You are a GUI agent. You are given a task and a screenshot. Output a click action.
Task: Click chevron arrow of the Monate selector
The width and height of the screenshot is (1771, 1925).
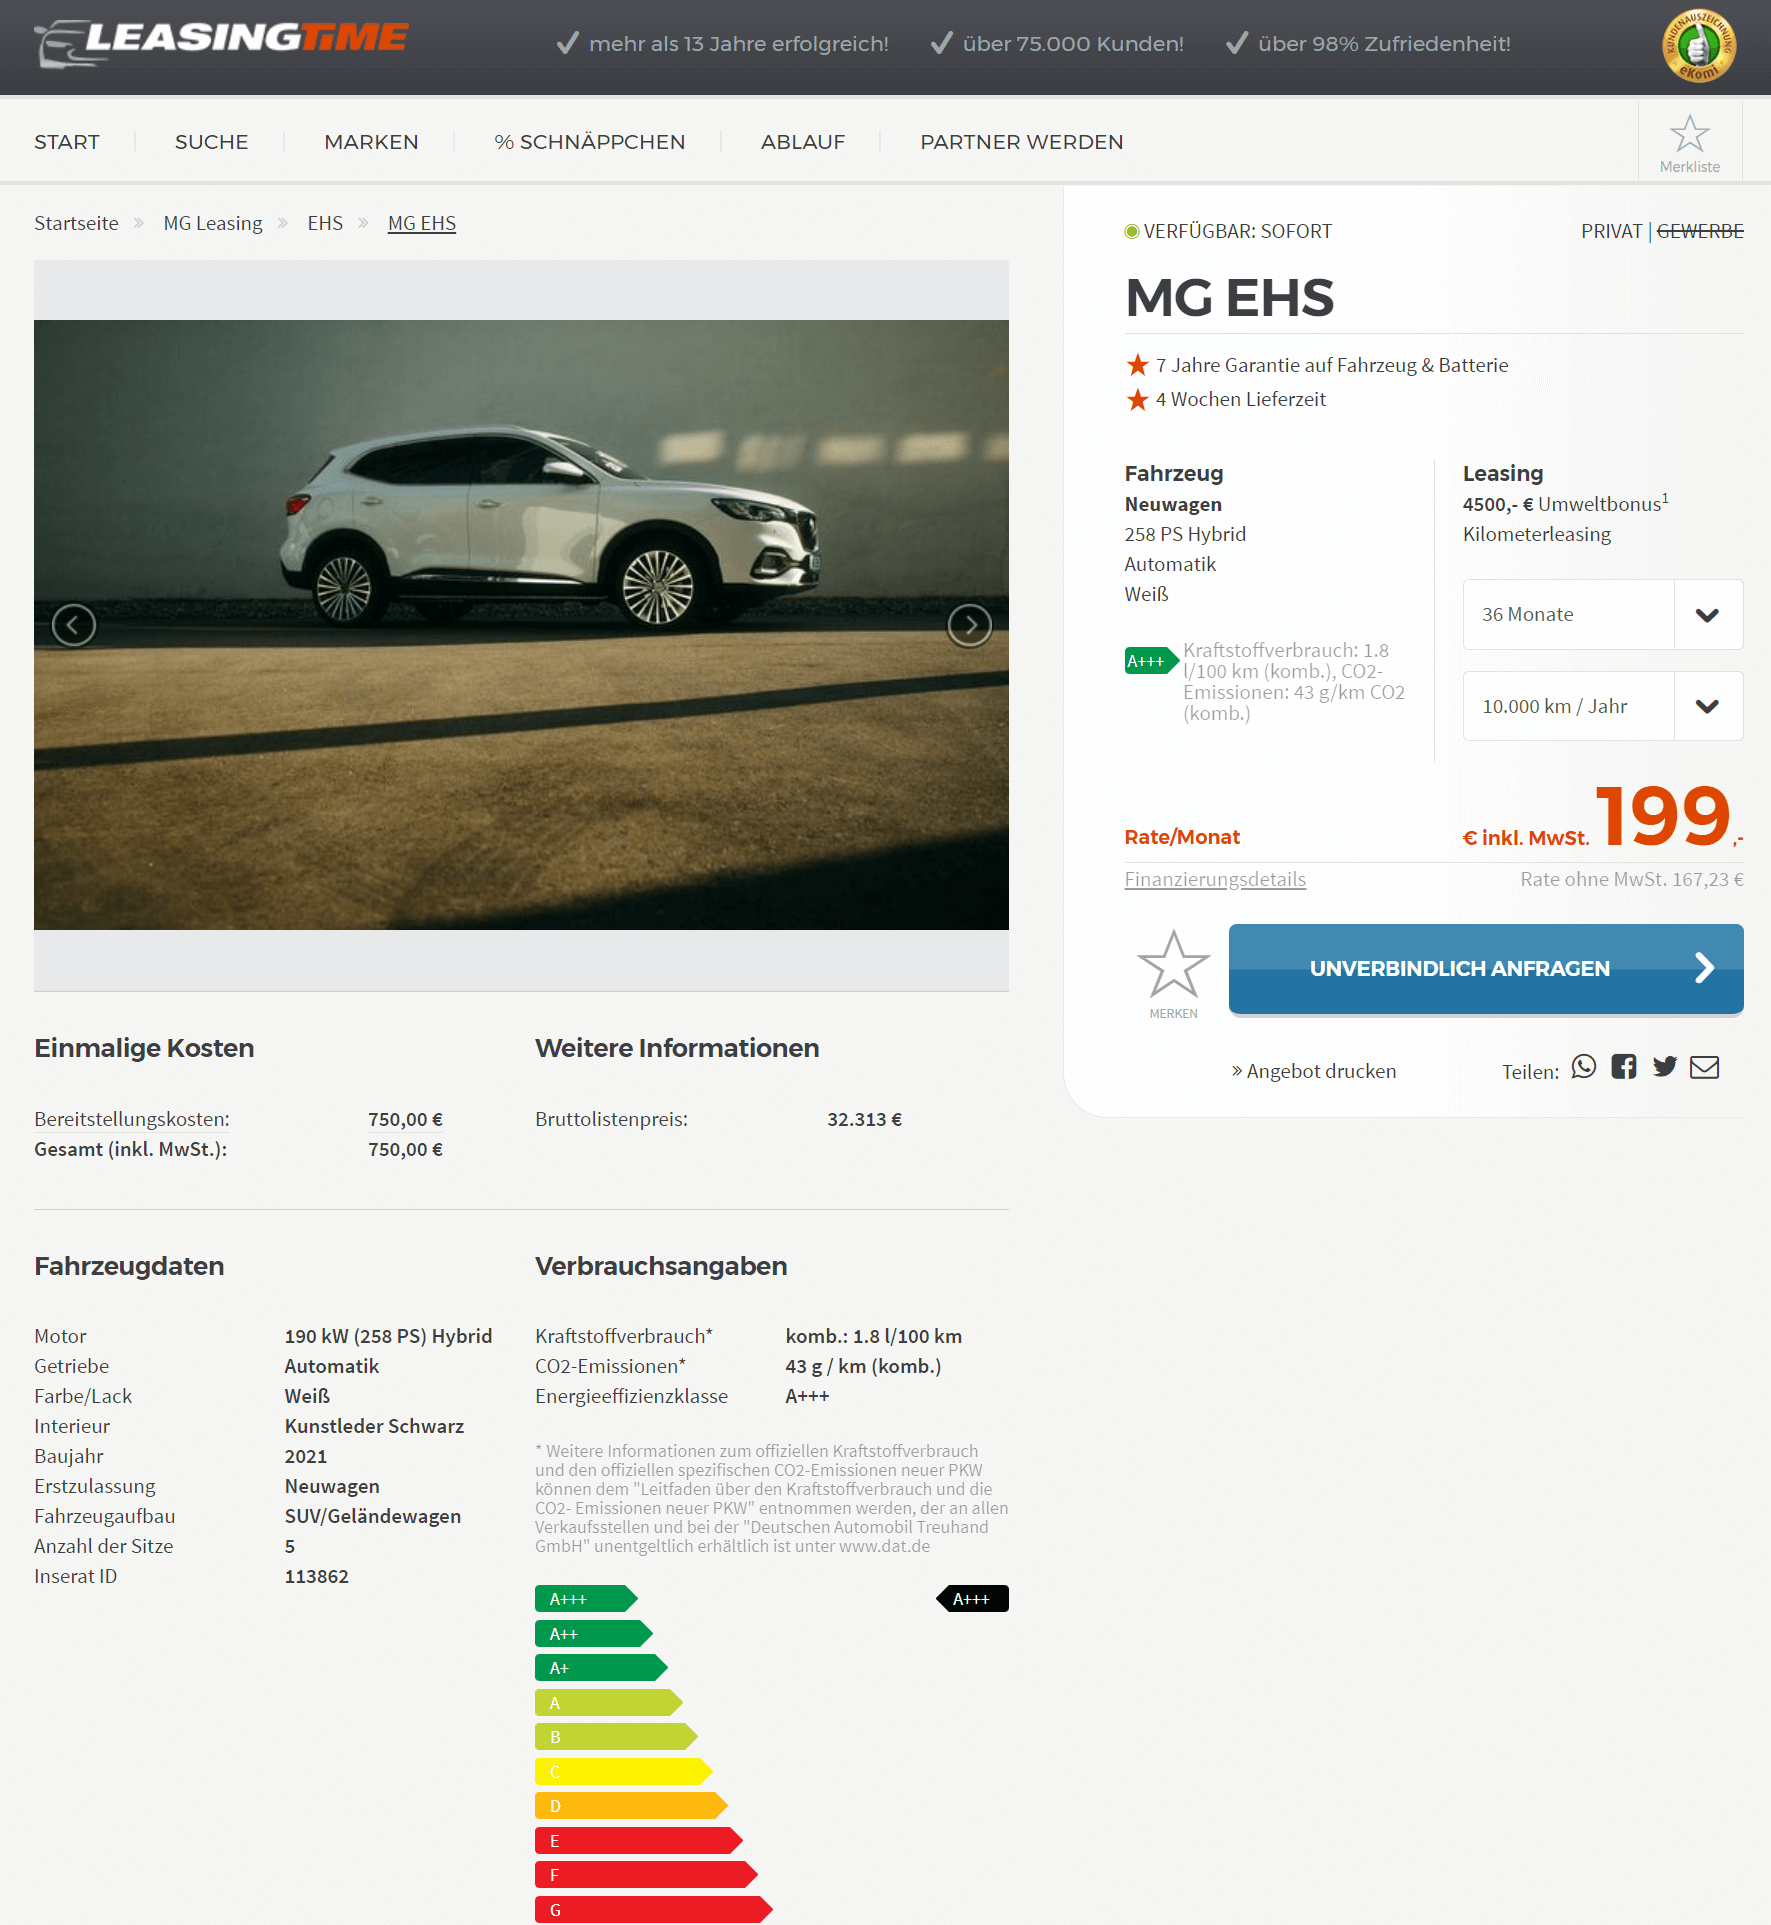pyautogui.click(x=1708, y=615)
